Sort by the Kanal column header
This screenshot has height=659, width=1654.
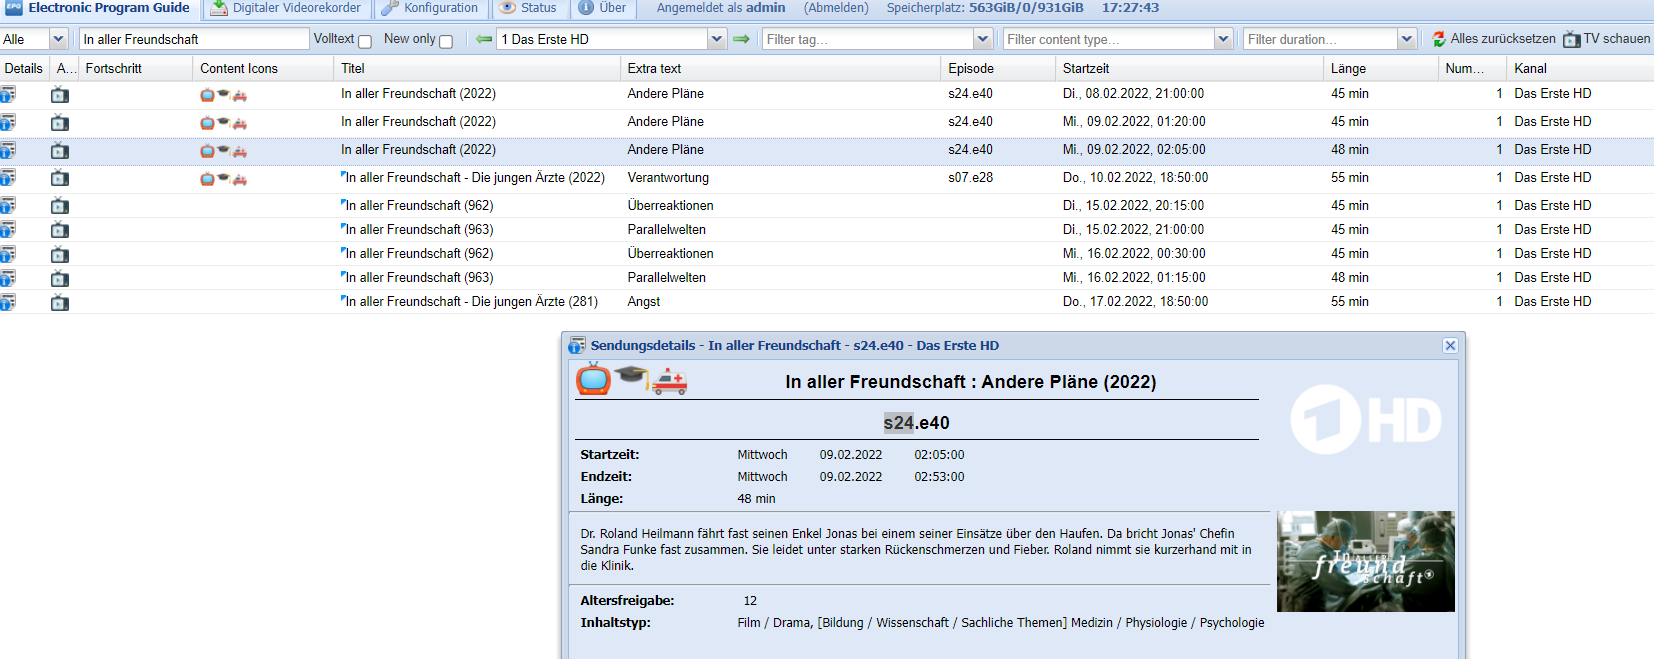(x=1580, y=68)
